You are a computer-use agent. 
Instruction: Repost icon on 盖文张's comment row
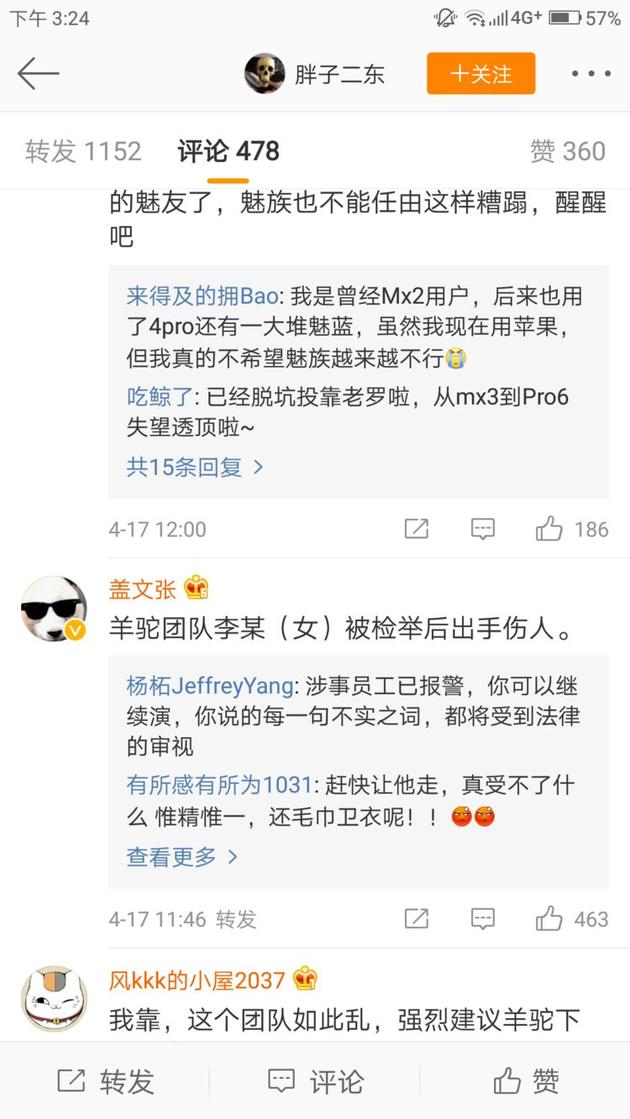pos(417,918)
